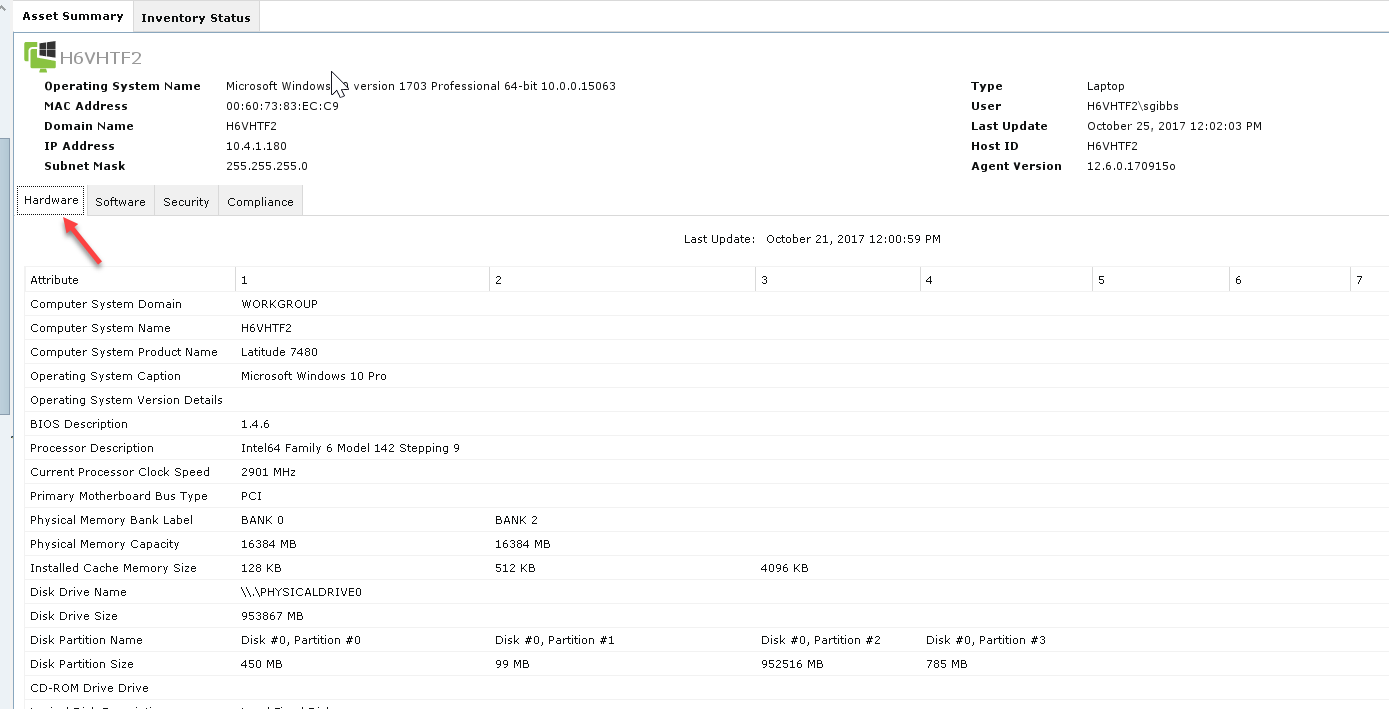Open the Software tab
Viewport: 1389px width, 709px height.
tap(120, 201)
